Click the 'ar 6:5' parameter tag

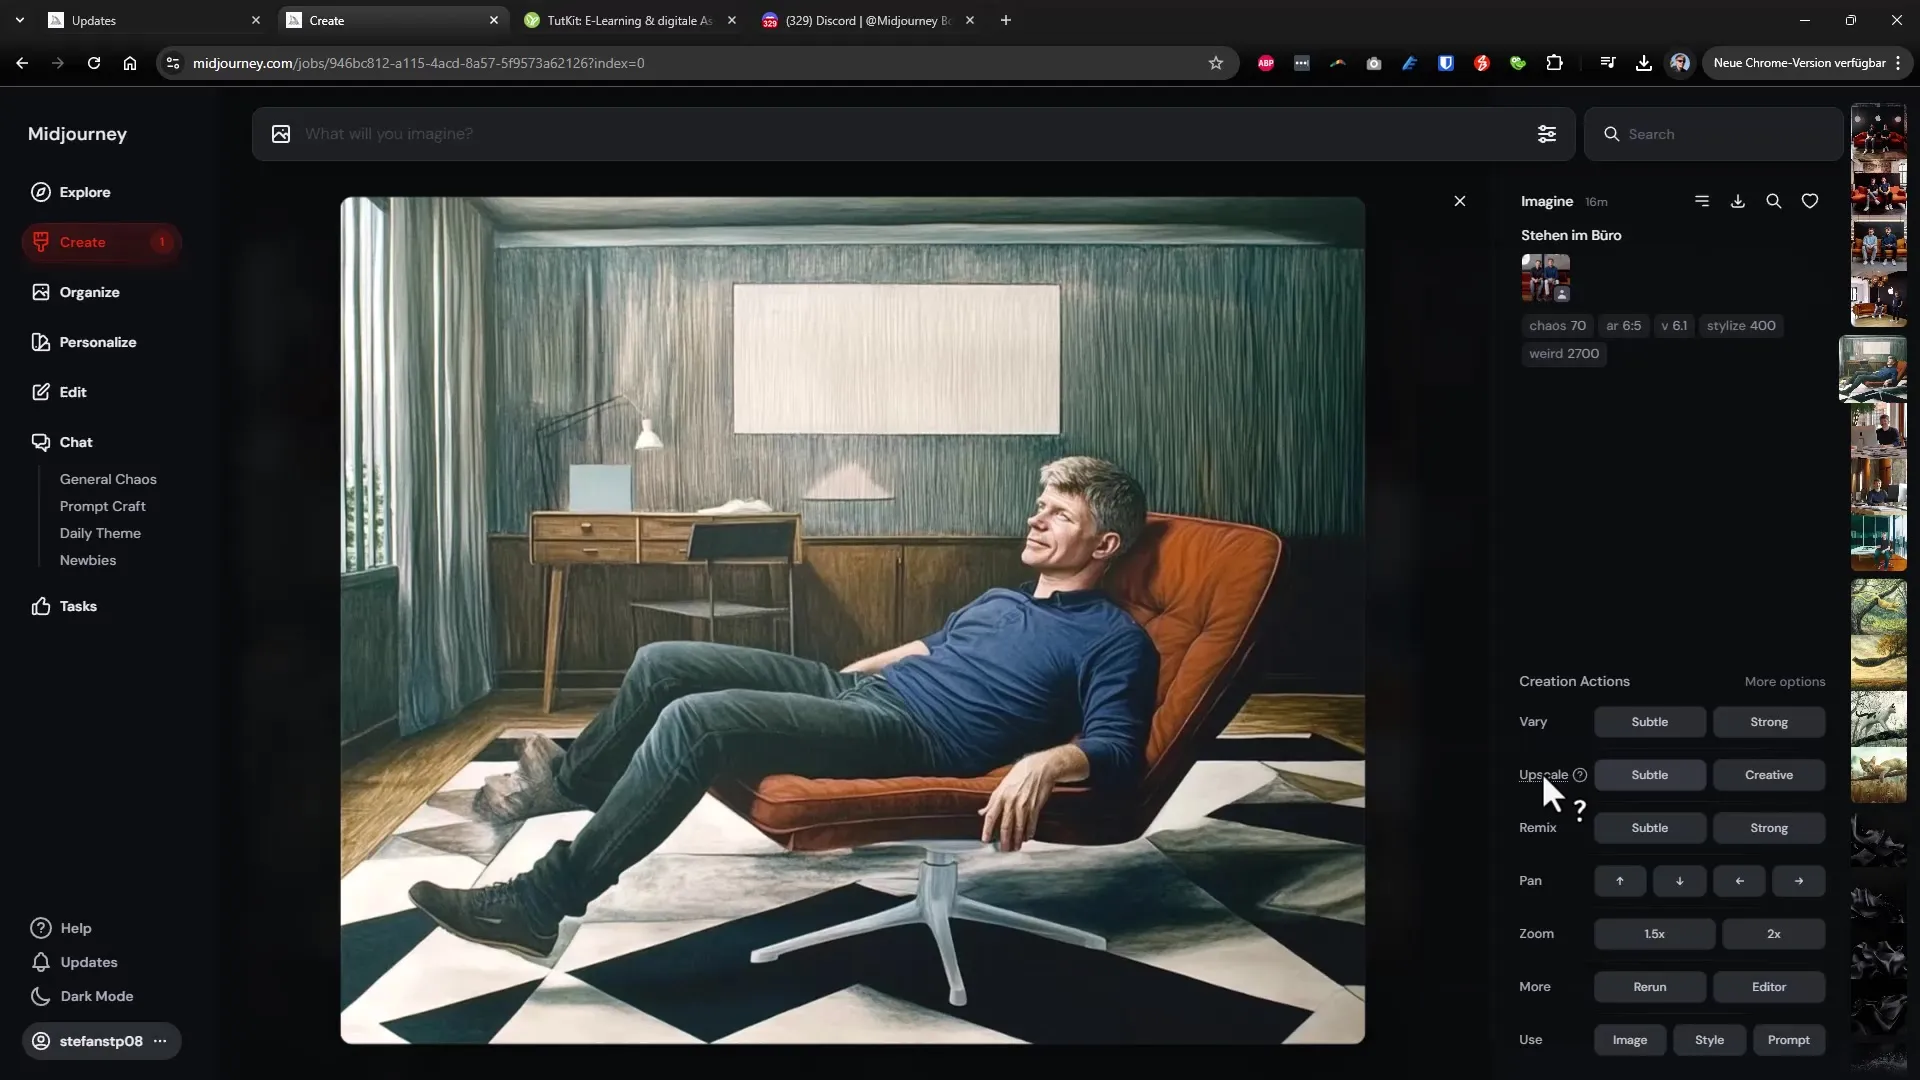[1623, 326]
